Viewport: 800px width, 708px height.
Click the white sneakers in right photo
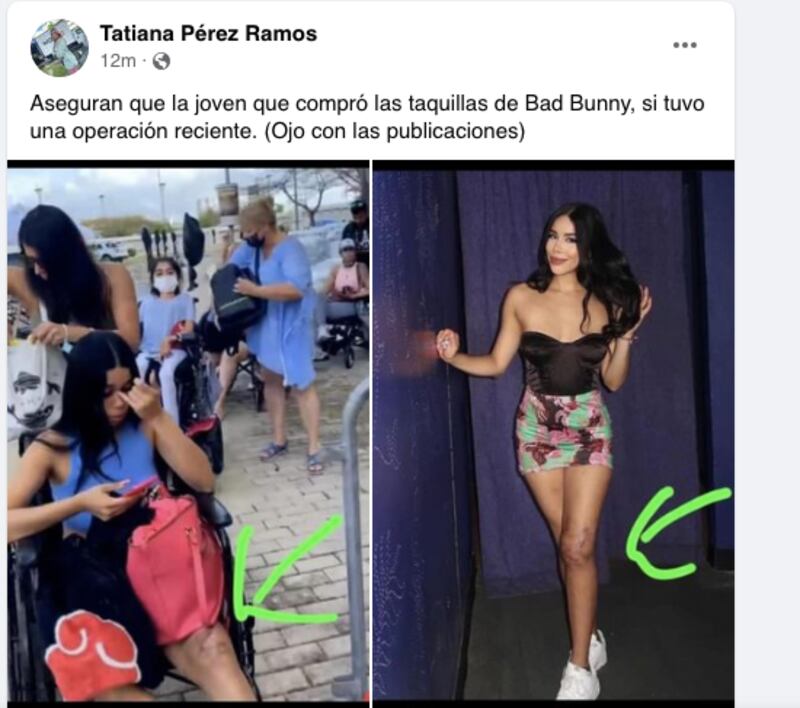[x=583, y=668]
